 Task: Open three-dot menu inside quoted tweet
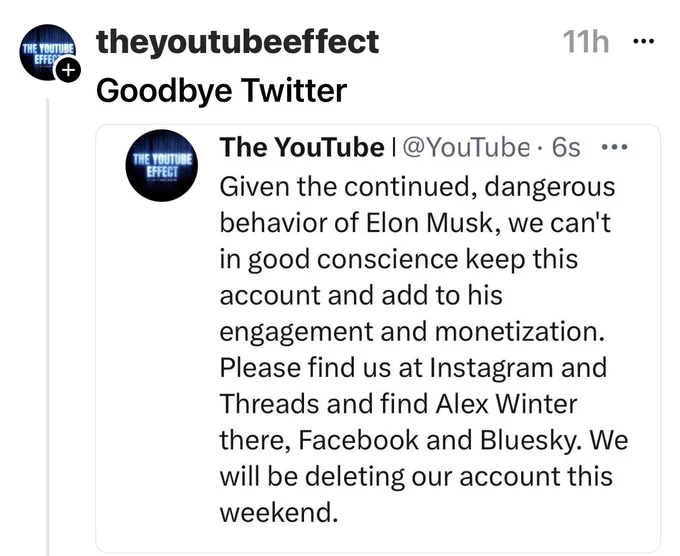615,147
